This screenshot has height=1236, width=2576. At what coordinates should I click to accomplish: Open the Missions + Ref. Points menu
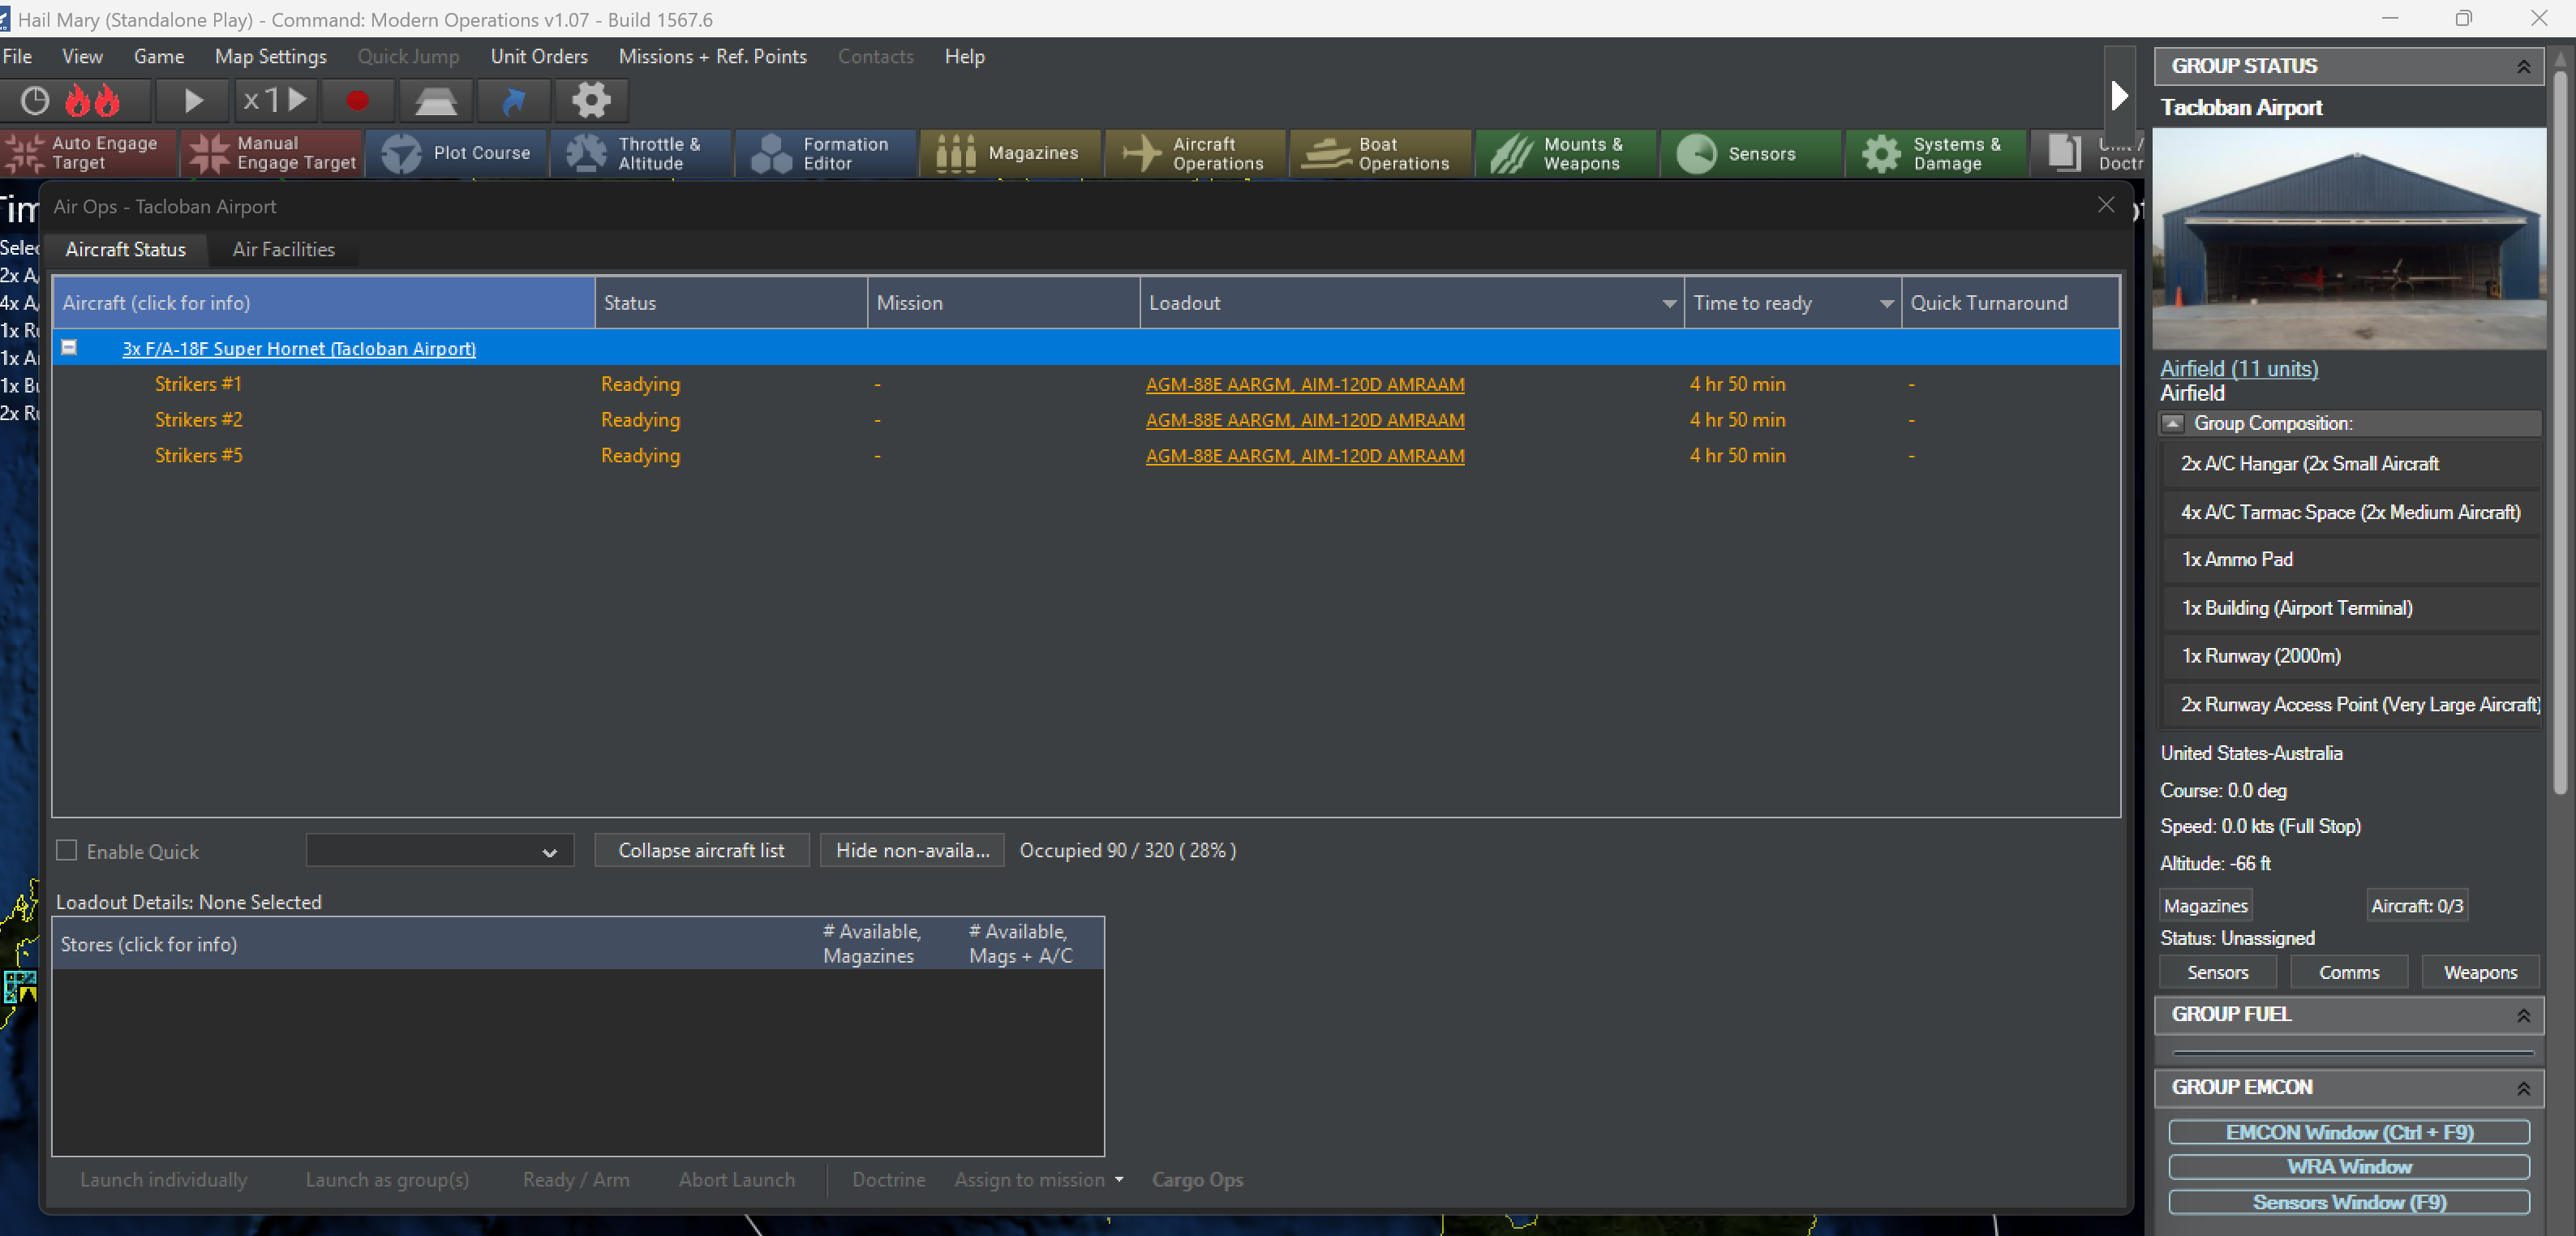(712, 56)
